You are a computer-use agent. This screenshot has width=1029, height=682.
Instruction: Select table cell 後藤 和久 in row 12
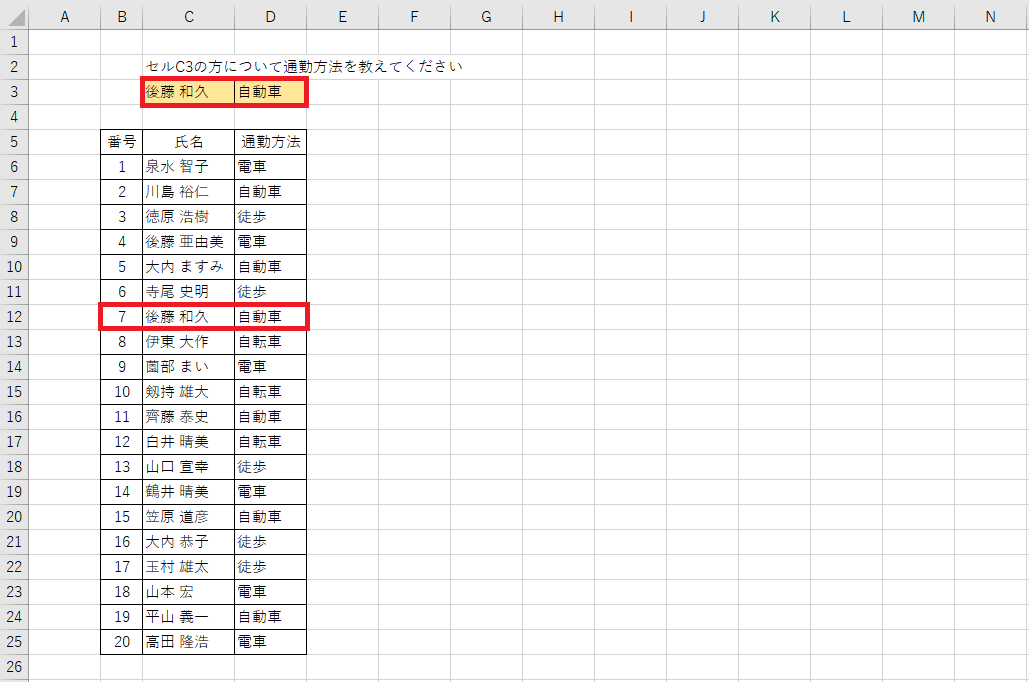point(188,317)
